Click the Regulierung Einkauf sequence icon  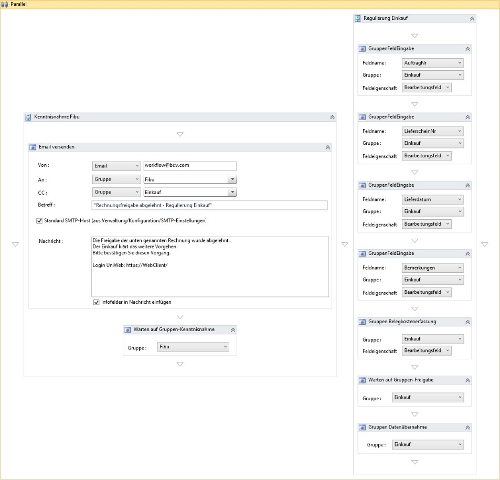pos(358,18)
